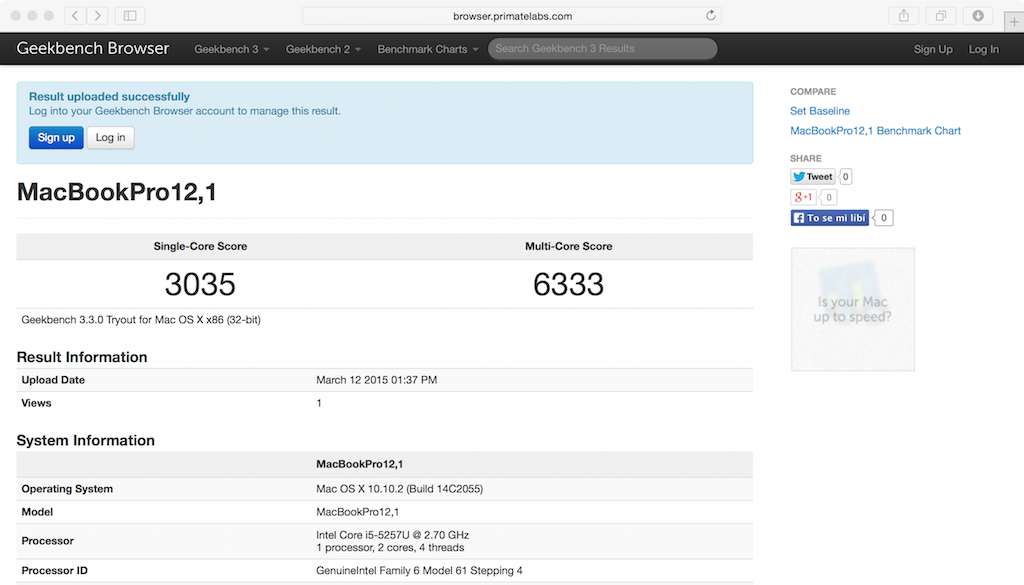The image size is (1024, 585).
Task: Select the MacBookPro12,1 page heading
Action: pos(116,192)
